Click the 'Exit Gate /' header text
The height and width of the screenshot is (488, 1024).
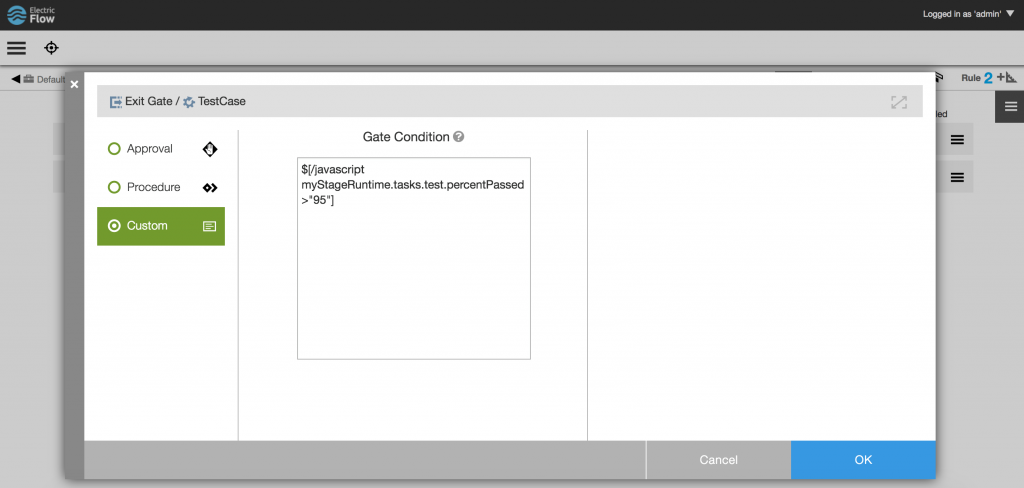pyautogui.click(x=152, y=102)
